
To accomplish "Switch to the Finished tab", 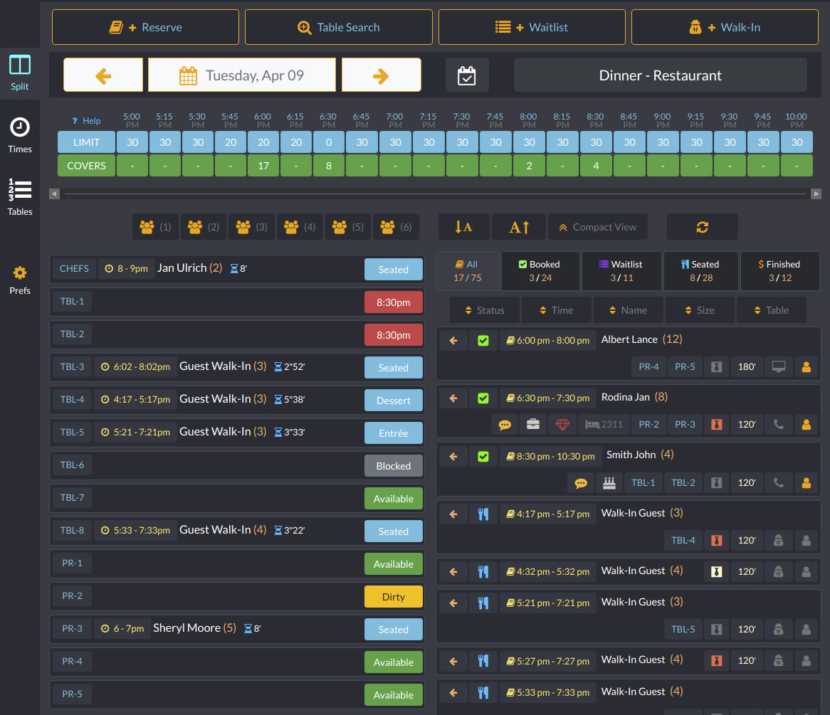I will tap(779, 271).
